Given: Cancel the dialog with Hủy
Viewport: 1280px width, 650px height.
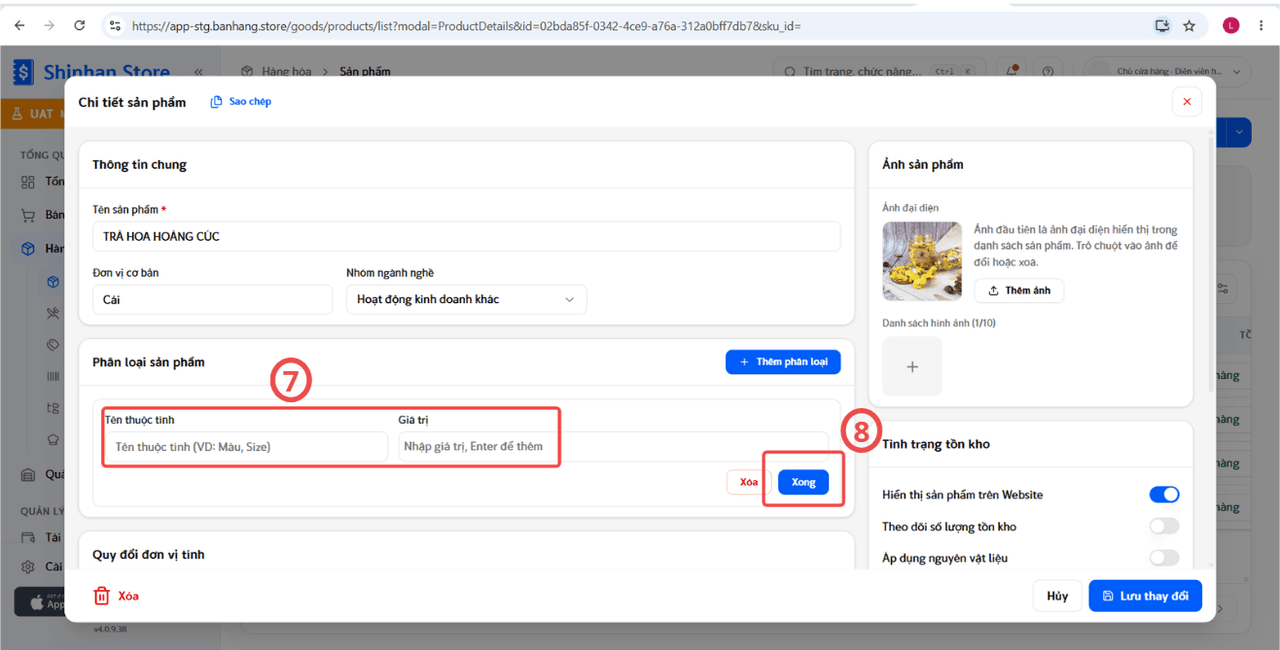Looking at the screenshot, I should coord(1057,596).
